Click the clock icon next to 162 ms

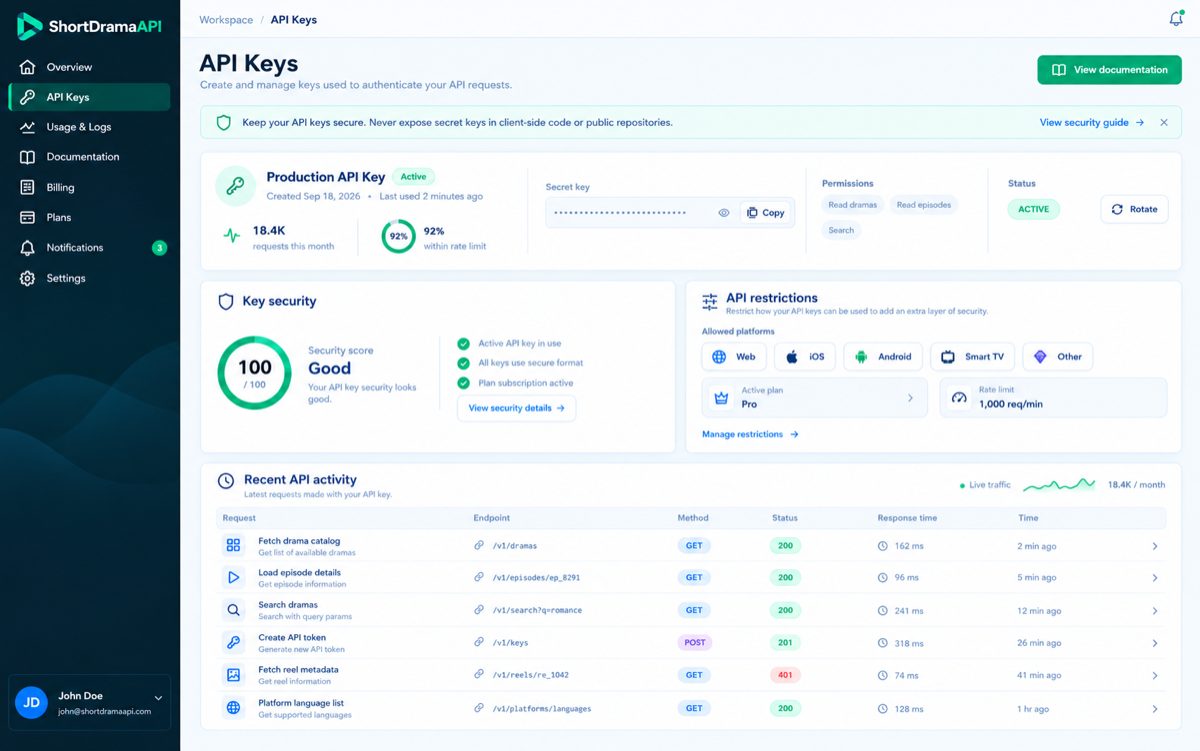883,546
